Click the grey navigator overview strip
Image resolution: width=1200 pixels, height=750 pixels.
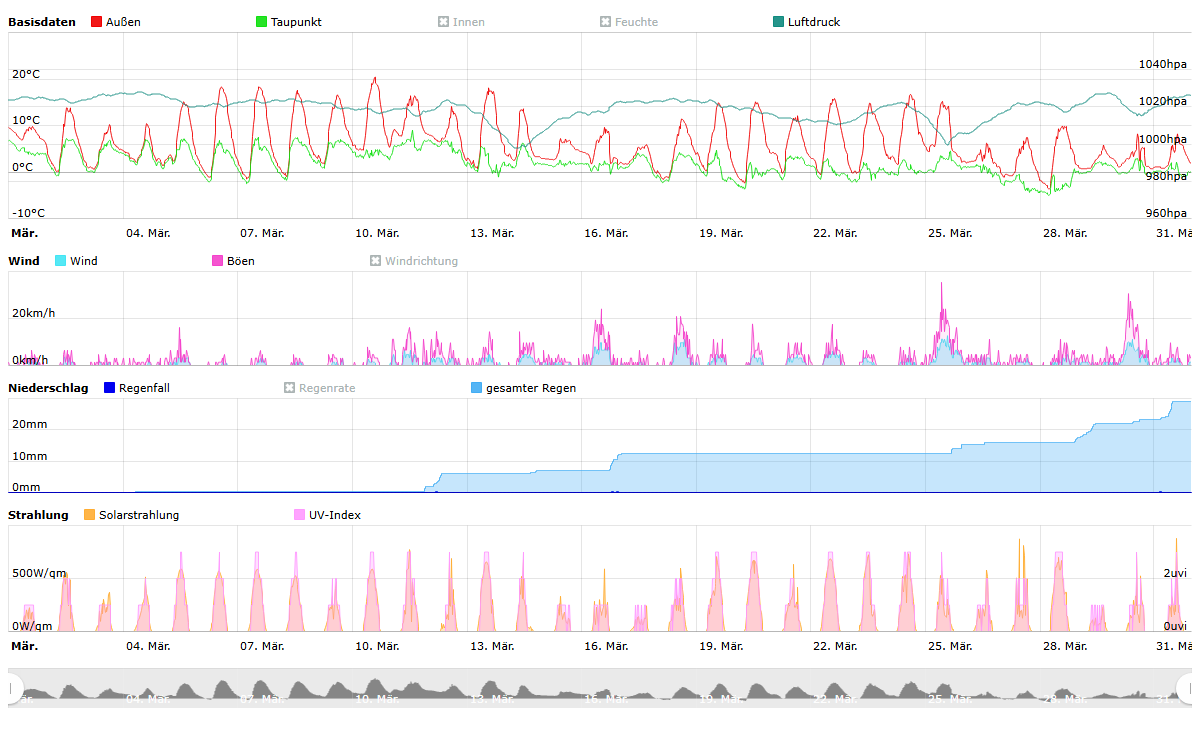600,689
